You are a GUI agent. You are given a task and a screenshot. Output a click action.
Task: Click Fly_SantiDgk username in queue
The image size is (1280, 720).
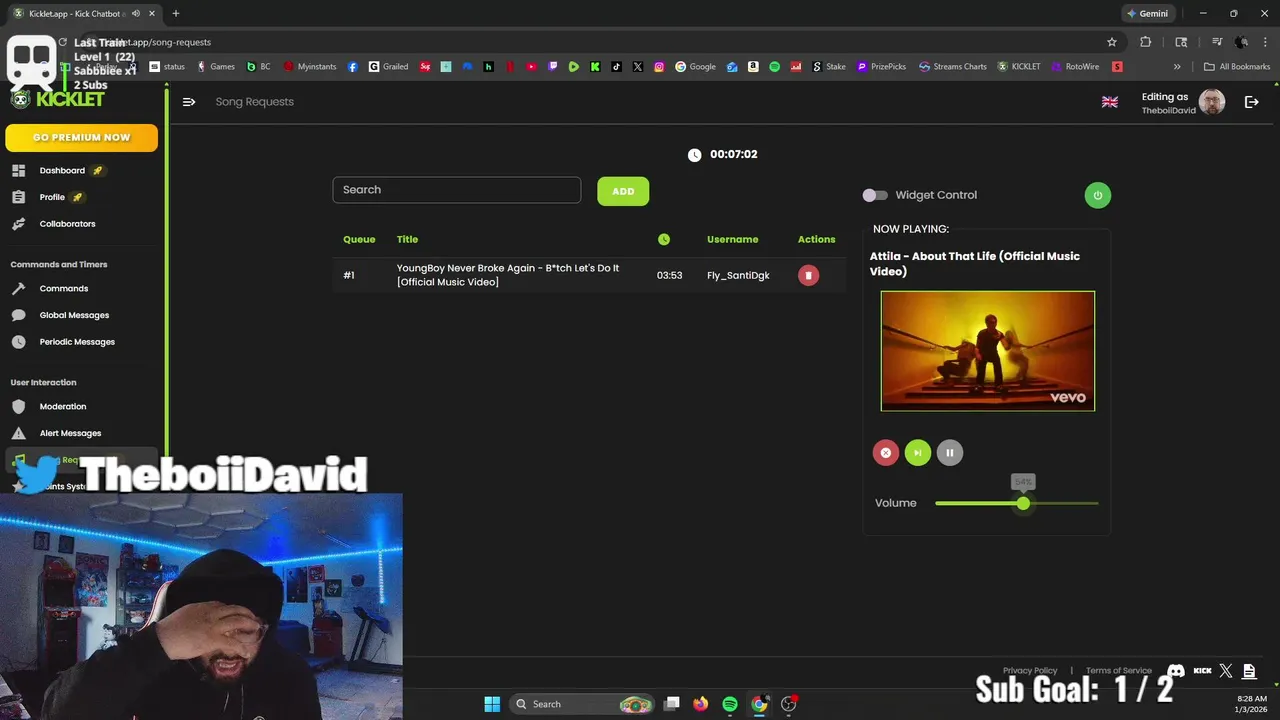click(738, 275)
